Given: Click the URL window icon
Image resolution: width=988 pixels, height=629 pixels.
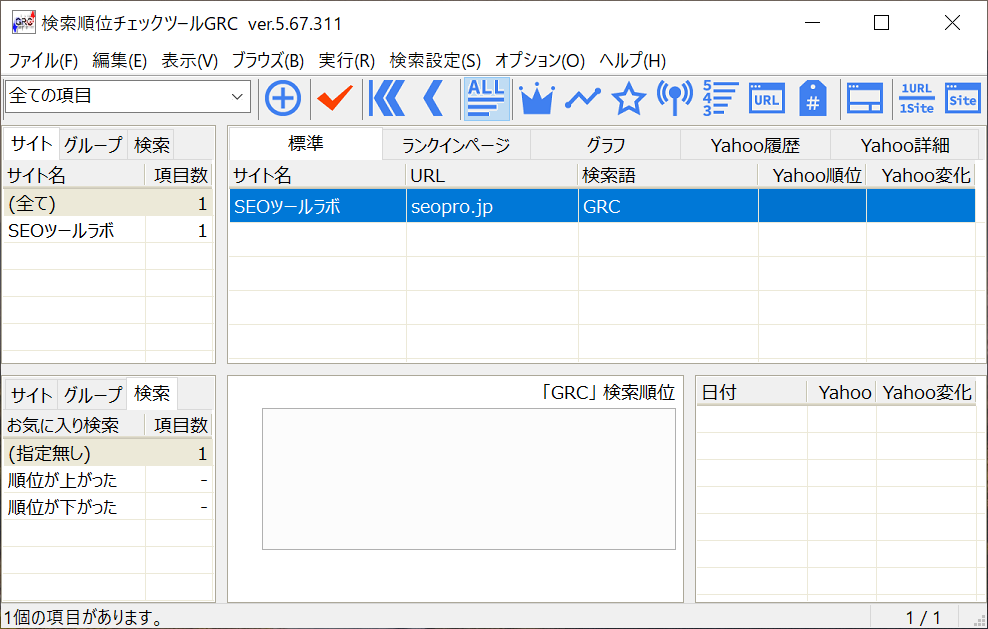Looking at the screenshot, I should point(766,98).
